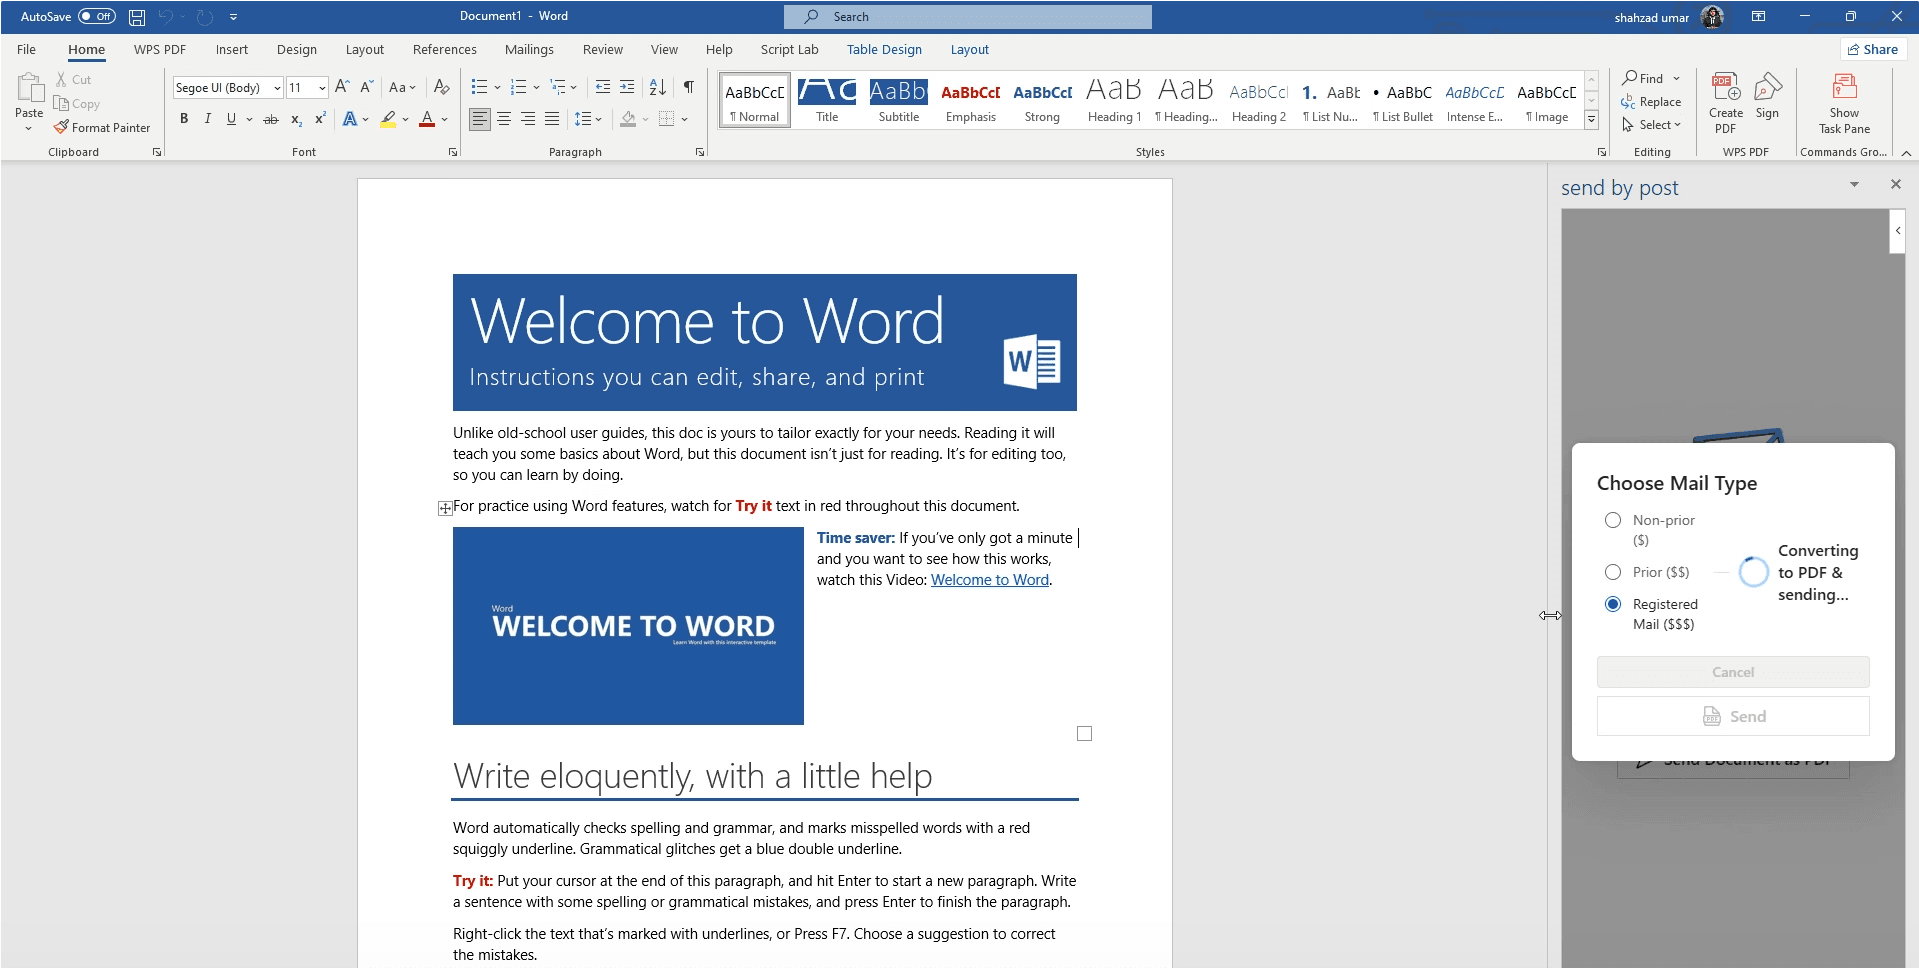
Task: Open the font size dropdown
Action: pos(321,88)
